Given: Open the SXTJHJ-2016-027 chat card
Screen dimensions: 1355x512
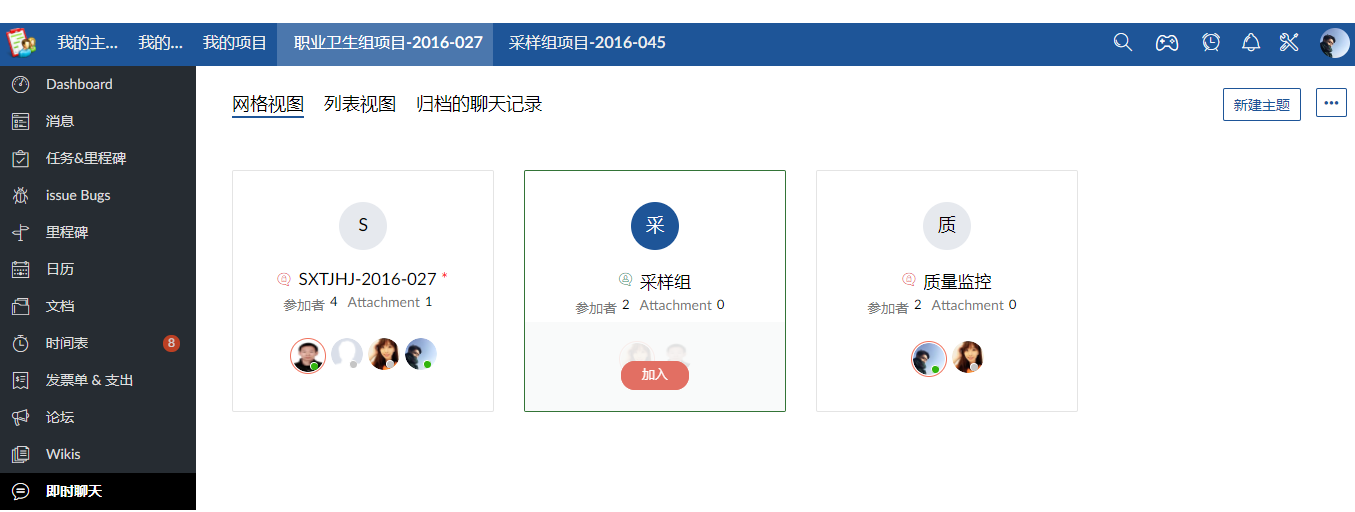Looking at the screenshot, I should tap(363, 291).
